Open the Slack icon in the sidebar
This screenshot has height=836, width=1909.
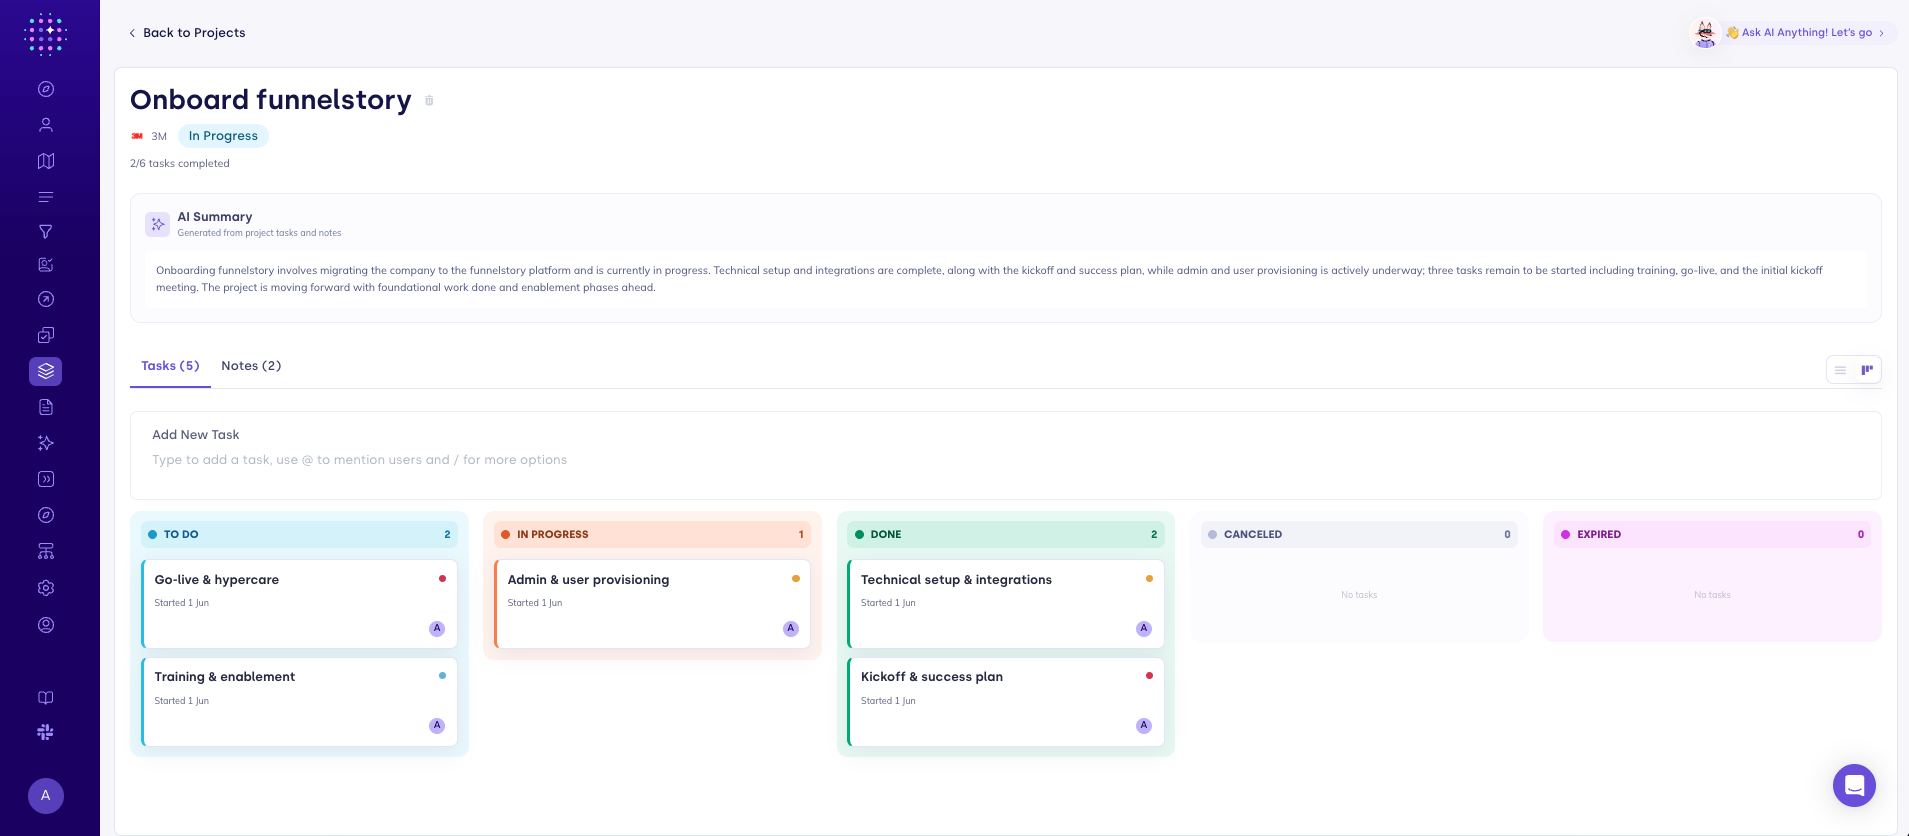(x=46, y=732)
